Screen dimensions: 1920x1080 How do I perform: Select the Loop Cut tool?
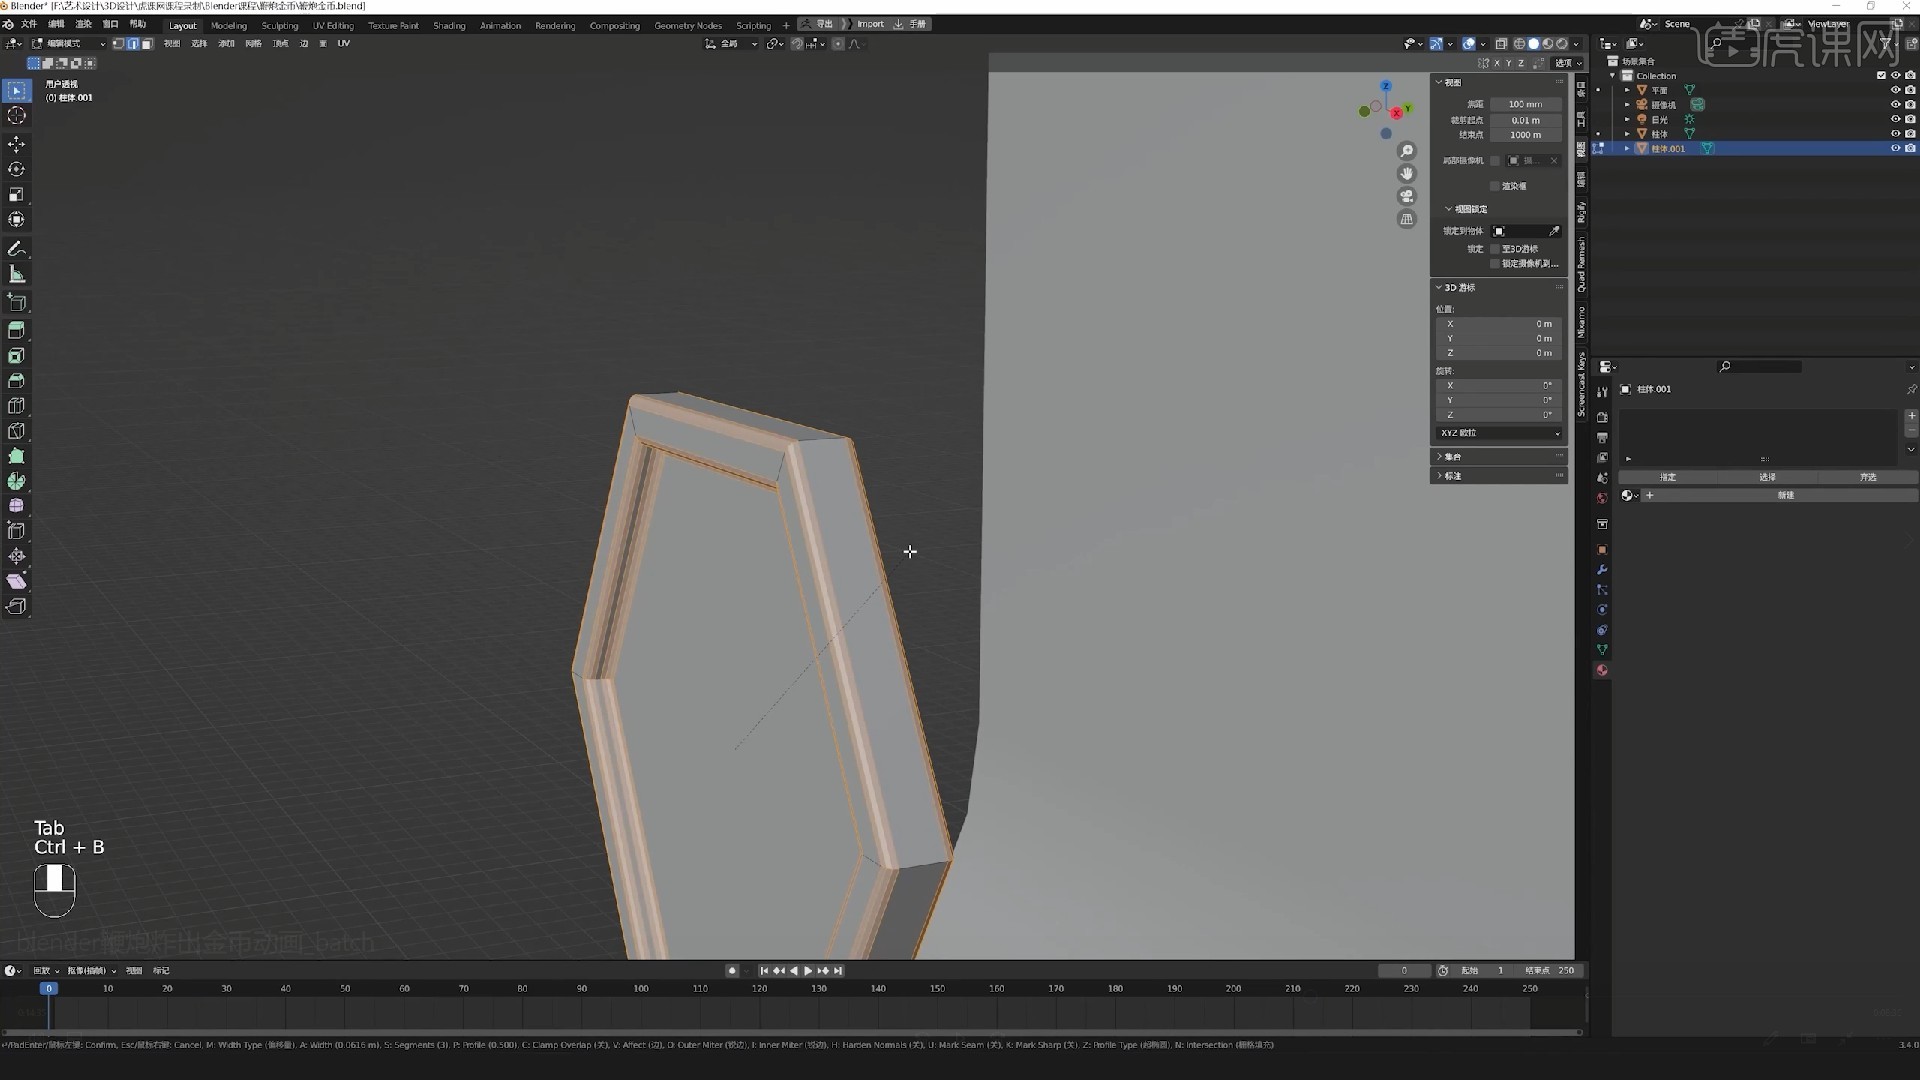click(x=17, y=405)
